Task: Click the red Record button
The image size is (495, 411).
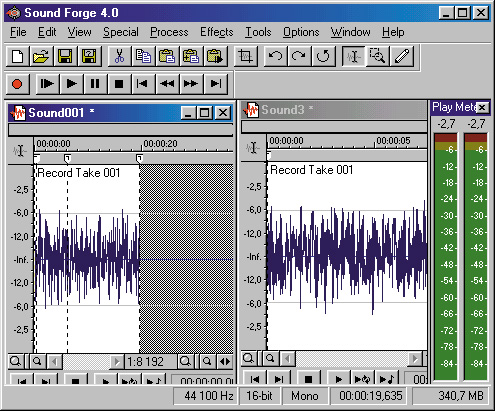Action: (17, 84)
